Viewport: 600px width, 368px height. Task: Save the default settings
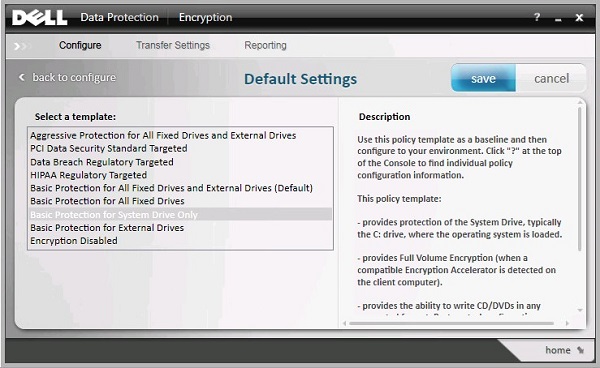coord(483,78)
